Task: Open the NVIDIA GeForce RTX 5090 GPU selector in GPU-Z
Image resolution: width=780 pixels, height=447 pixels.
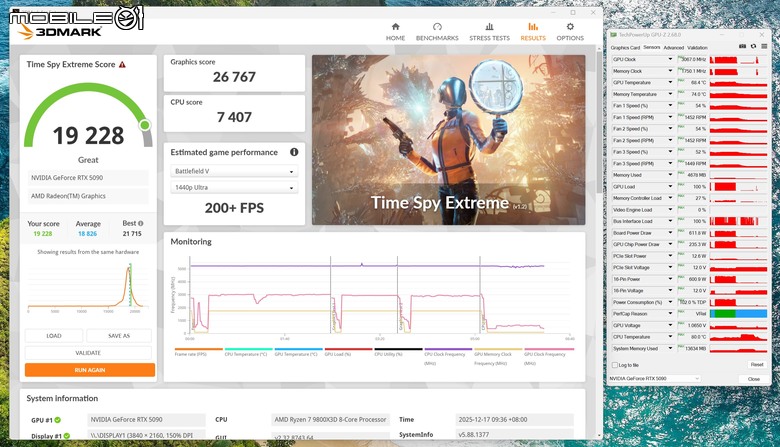Action: tap(654, 378)
